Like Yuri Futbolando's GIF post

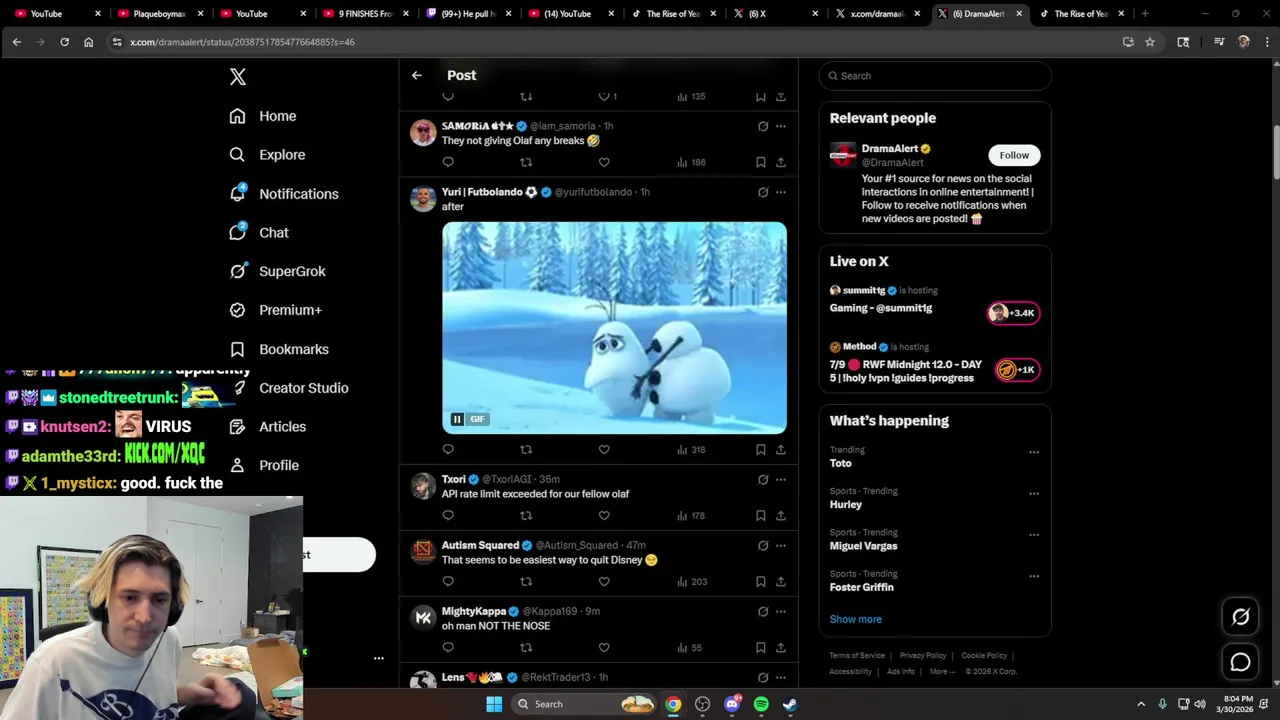tap(604, 450)
